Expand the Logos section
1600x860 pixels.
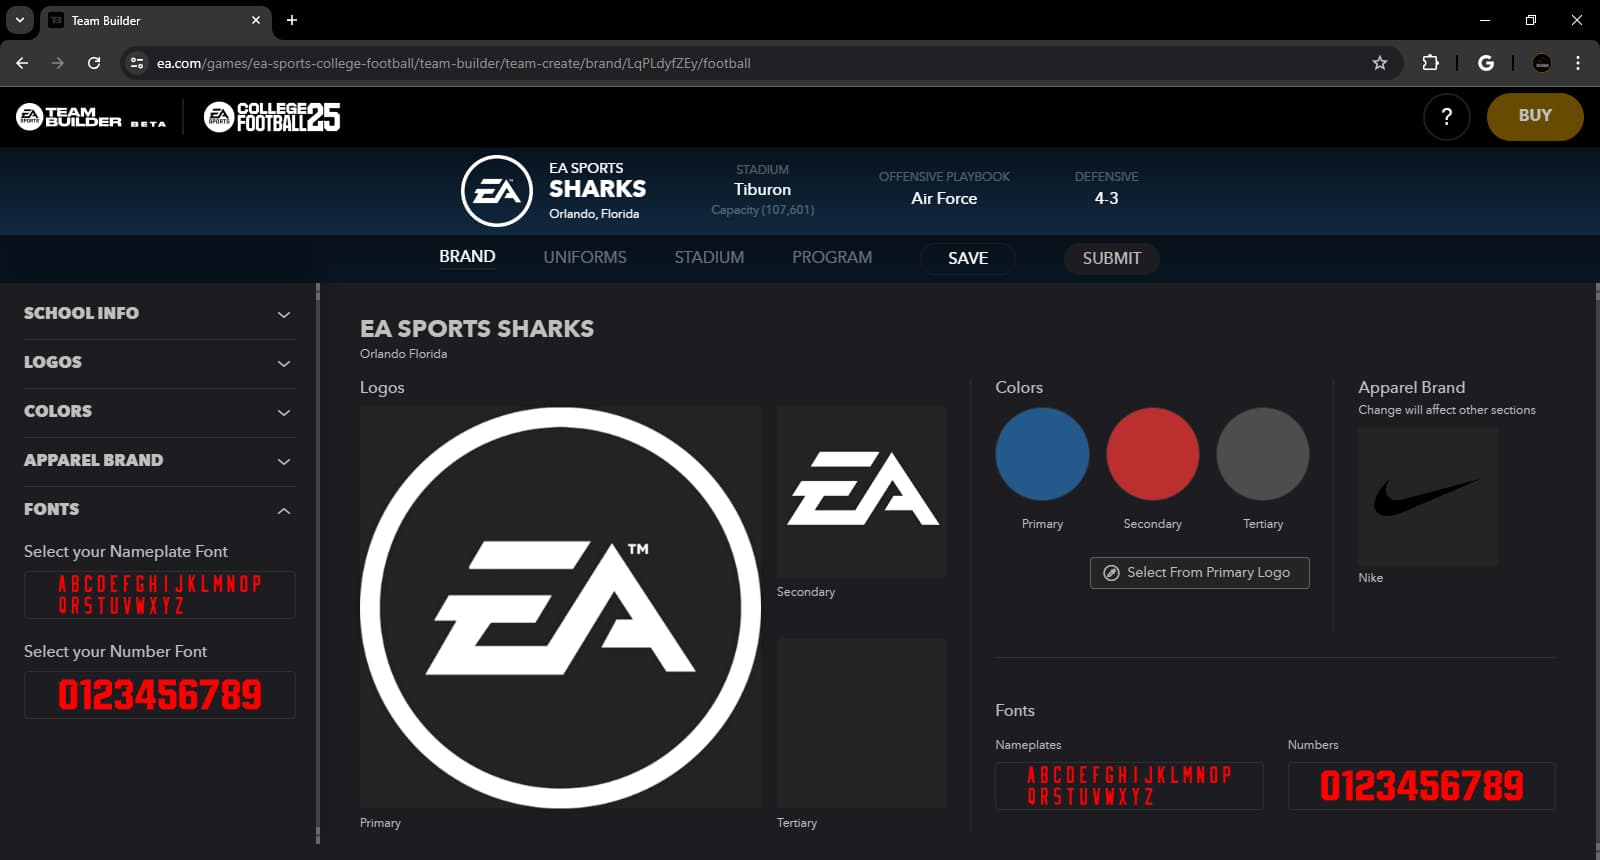tap(158, 363)
